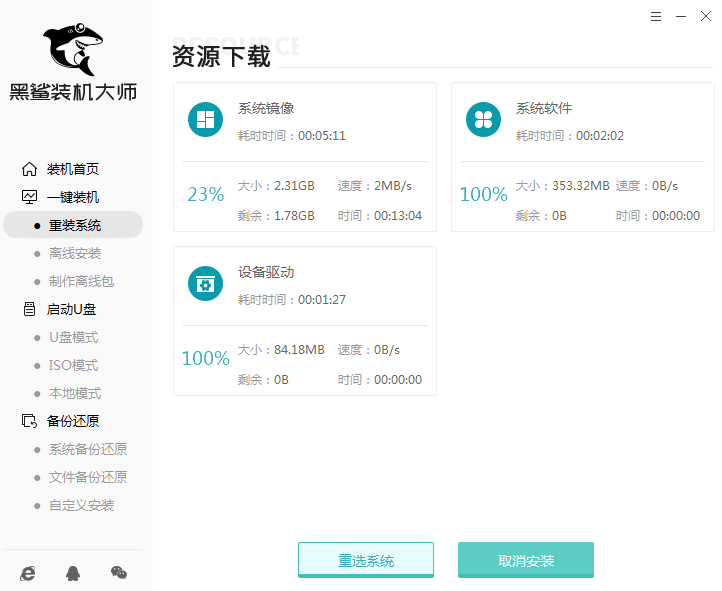This screenshot has height=591, width=722.
Task: Click the 设备驱动 title
Action: 266,272
